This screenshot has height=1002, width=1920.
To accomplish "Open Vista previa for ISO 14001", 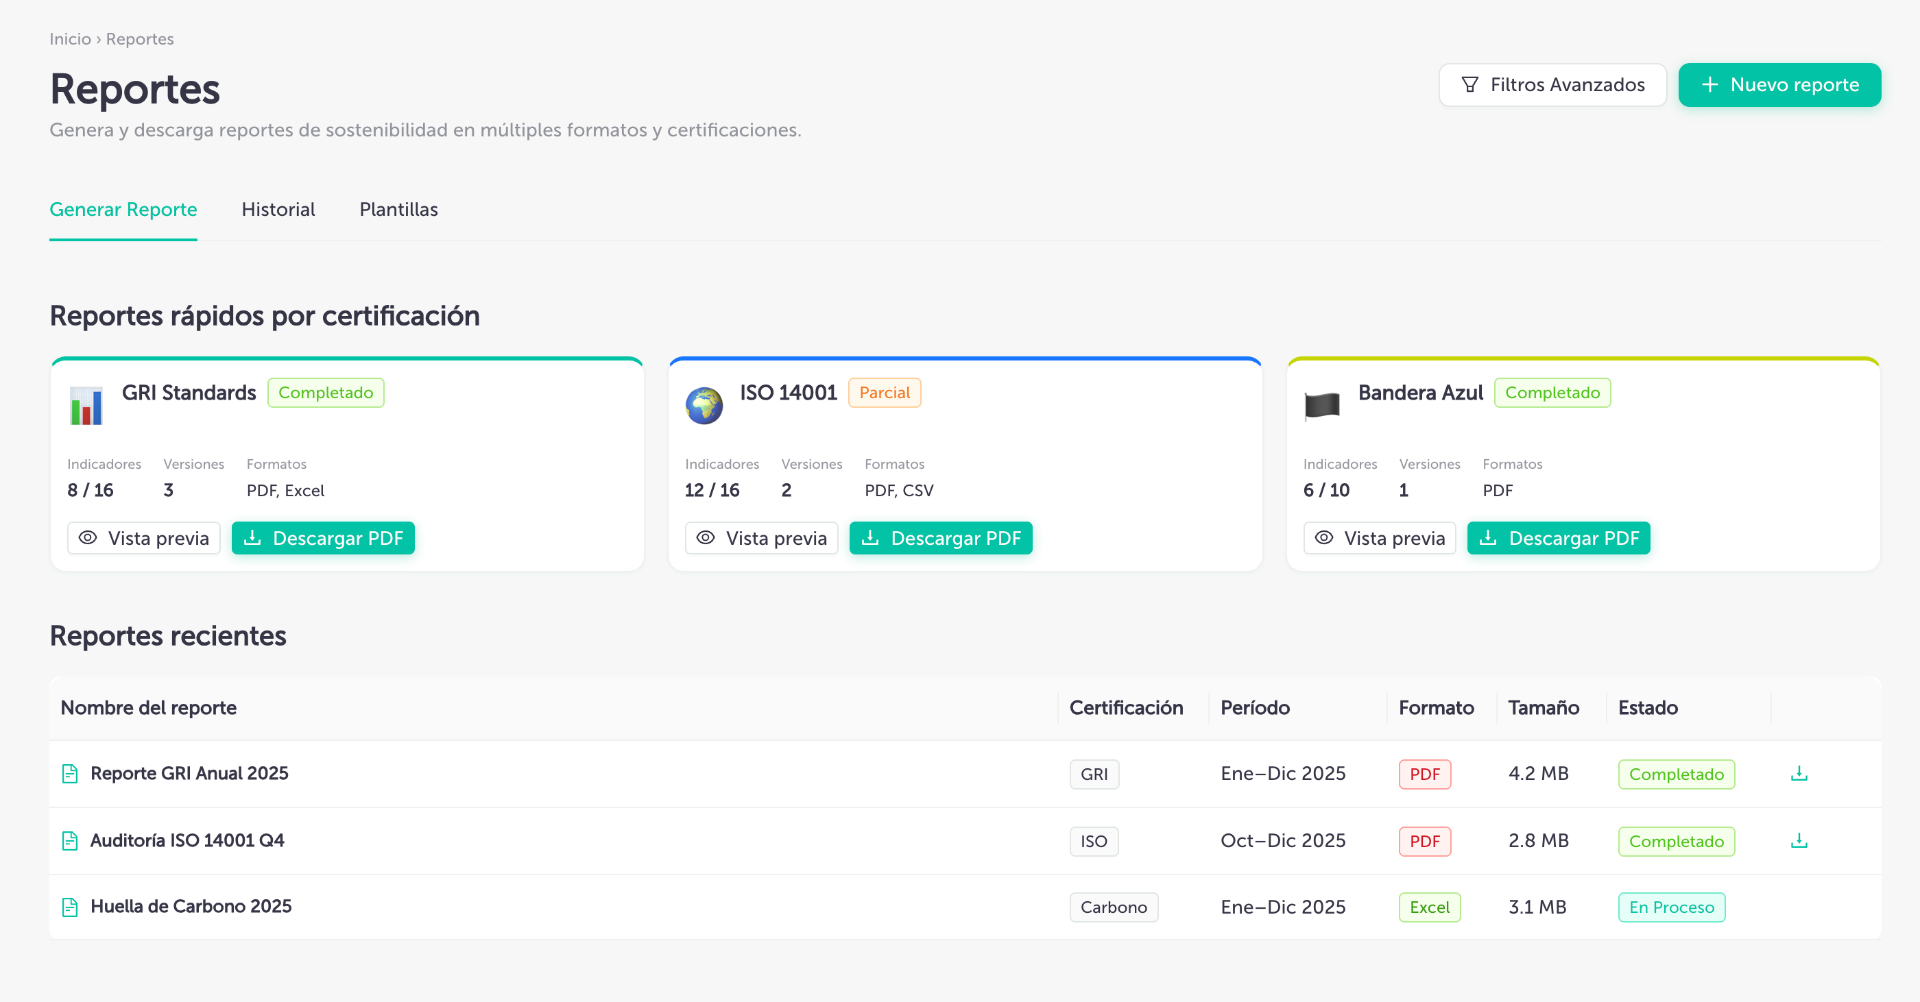I will click(762, 538).
